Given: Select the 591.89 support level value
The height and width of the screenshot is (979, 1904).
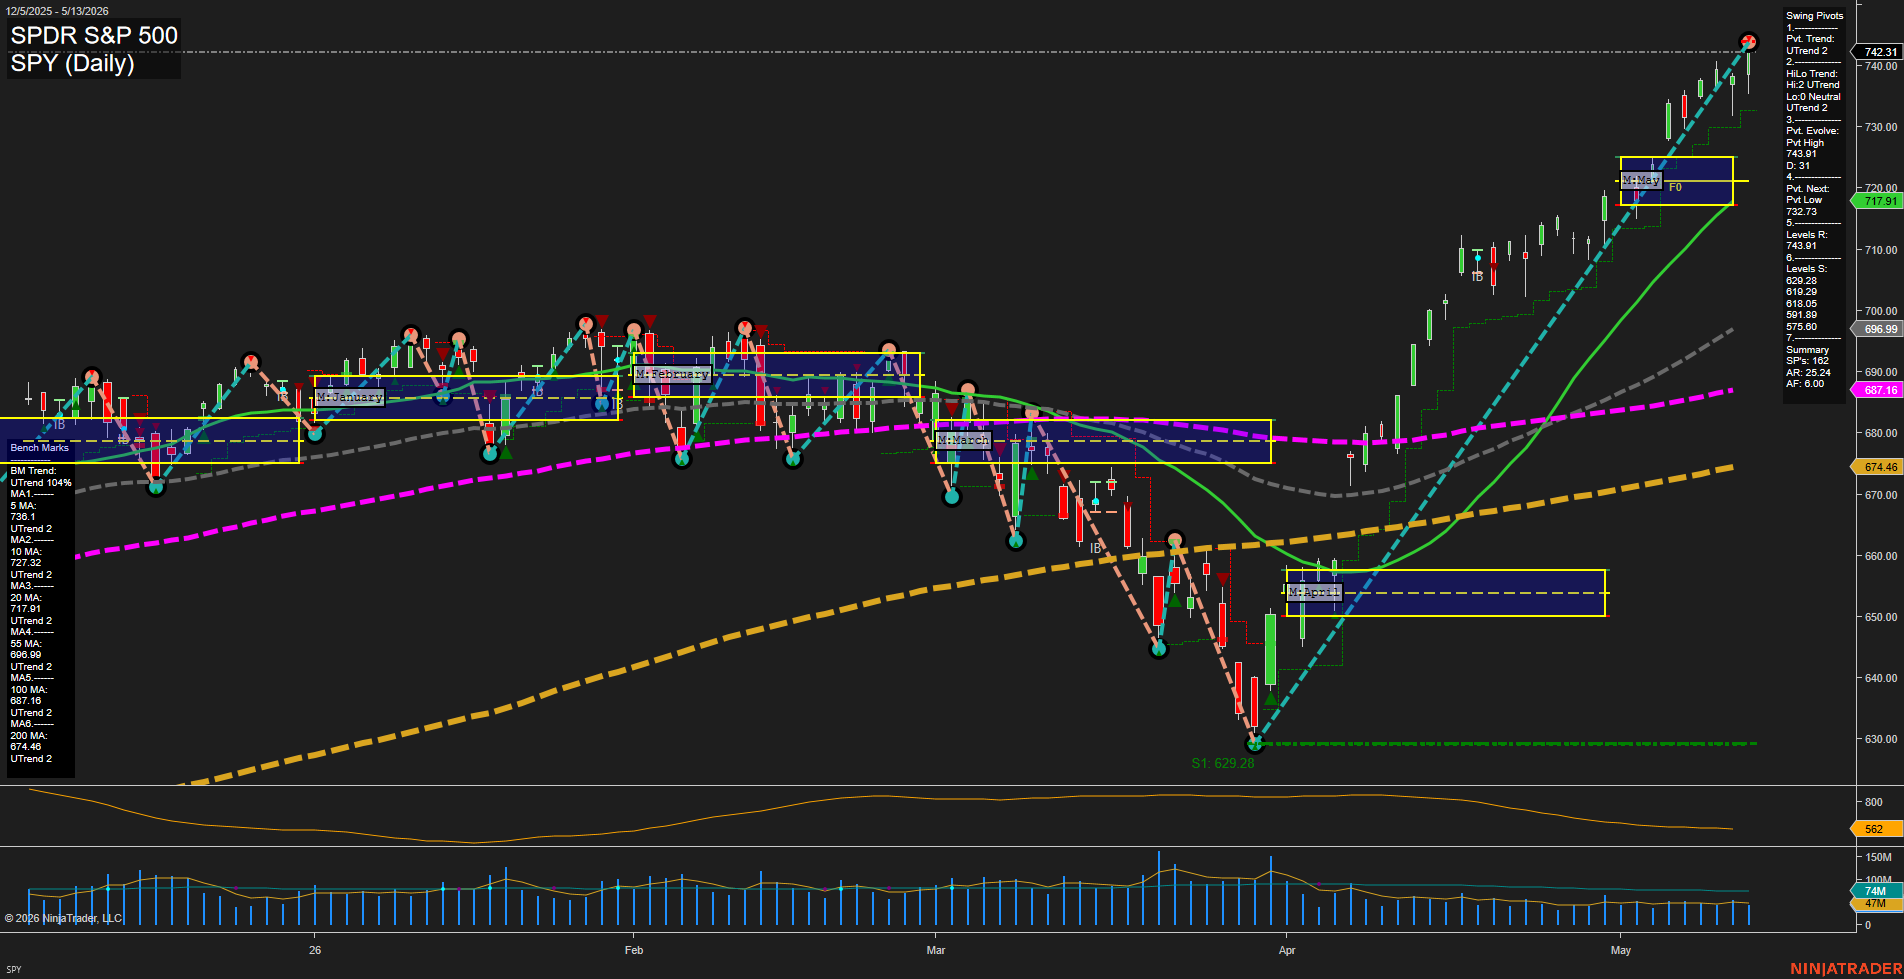Looking at the screenshot, I should (1802, 315).
